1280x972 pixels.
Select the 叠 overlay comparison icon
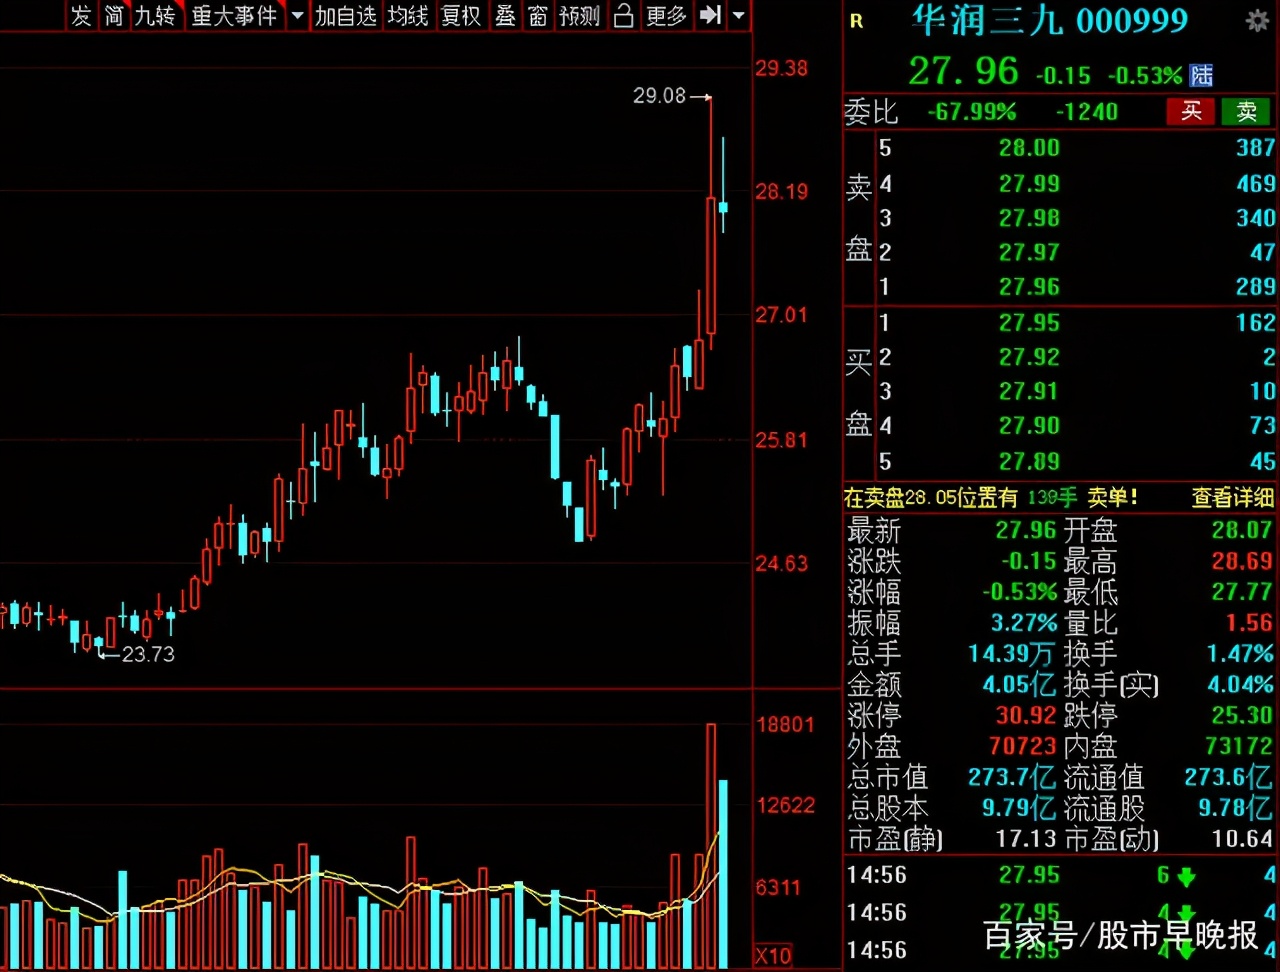point(505,16)
